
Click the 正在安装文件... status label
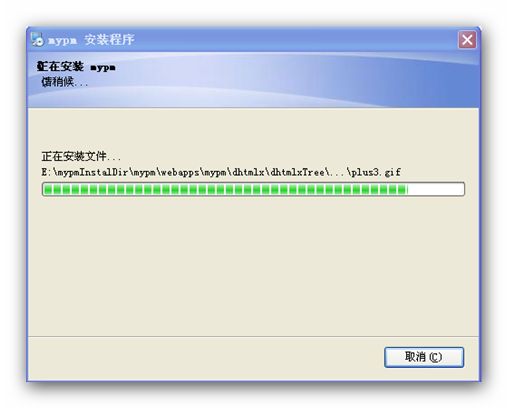click(81, 156)
